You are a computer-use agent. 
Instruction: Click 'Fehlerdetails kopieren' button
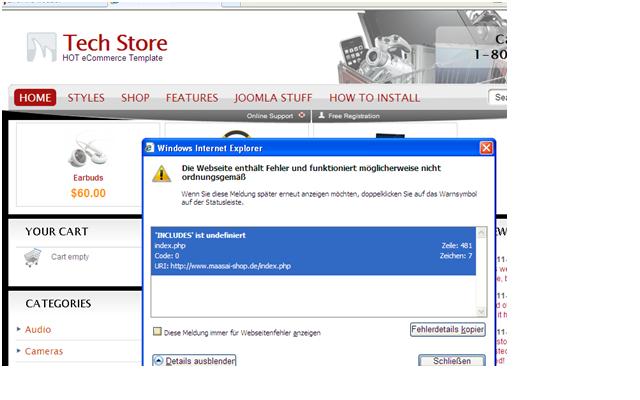point(448,329)
